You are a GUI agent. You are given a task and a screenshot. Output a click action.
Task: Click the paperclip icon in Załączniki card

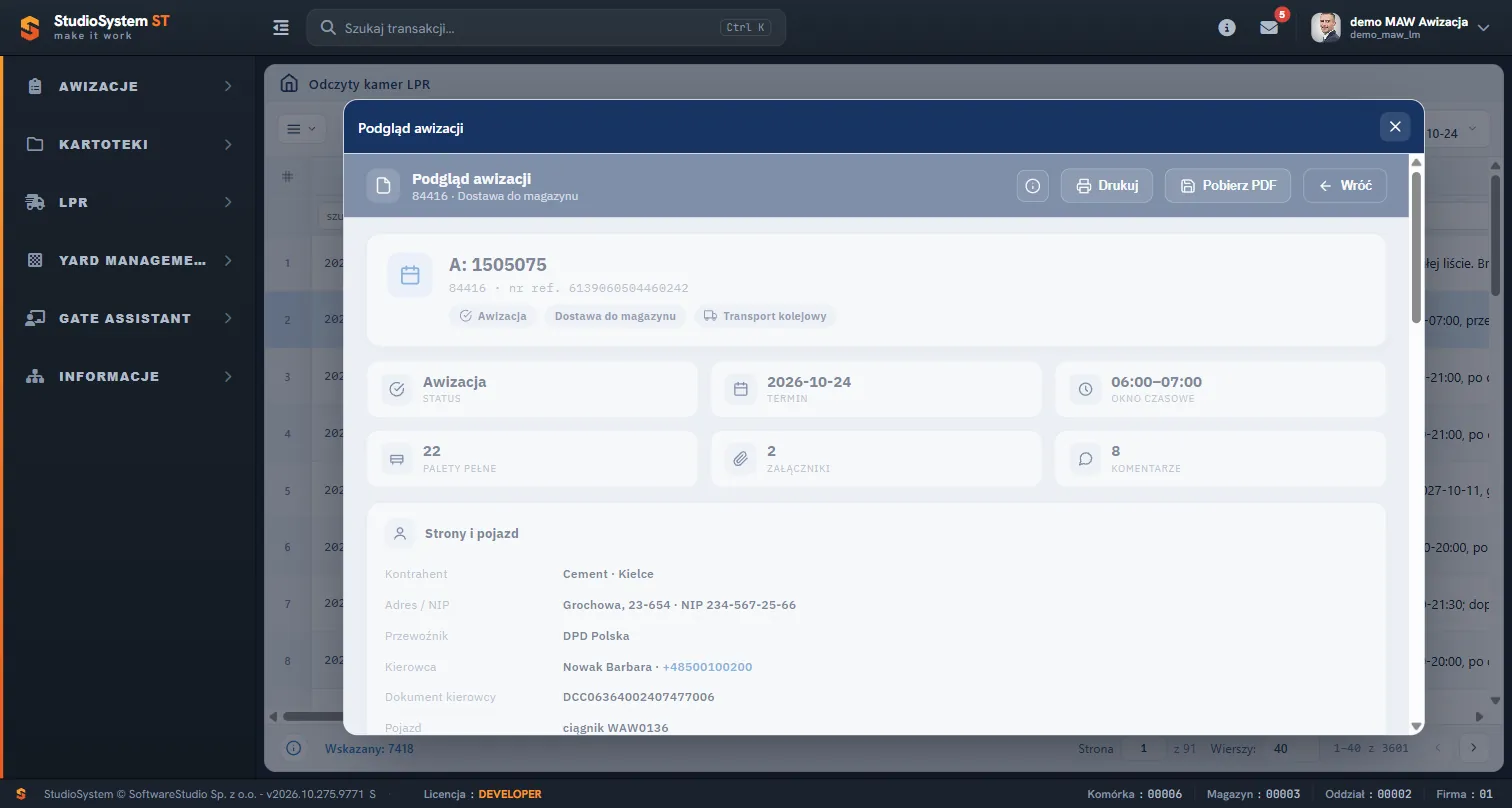[x=741, y=459]
